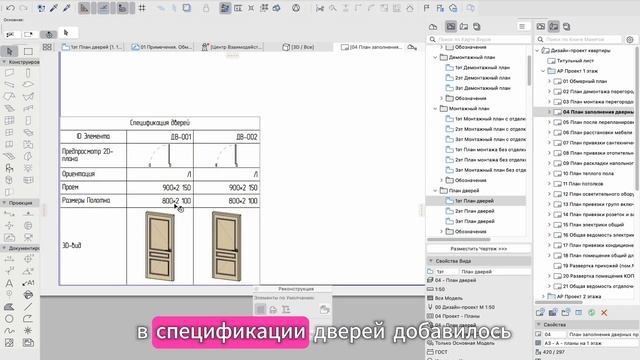Click the Undo arrow in the toolbar
The width and height of the screenshot is (640, 360).
pos(11,8)
